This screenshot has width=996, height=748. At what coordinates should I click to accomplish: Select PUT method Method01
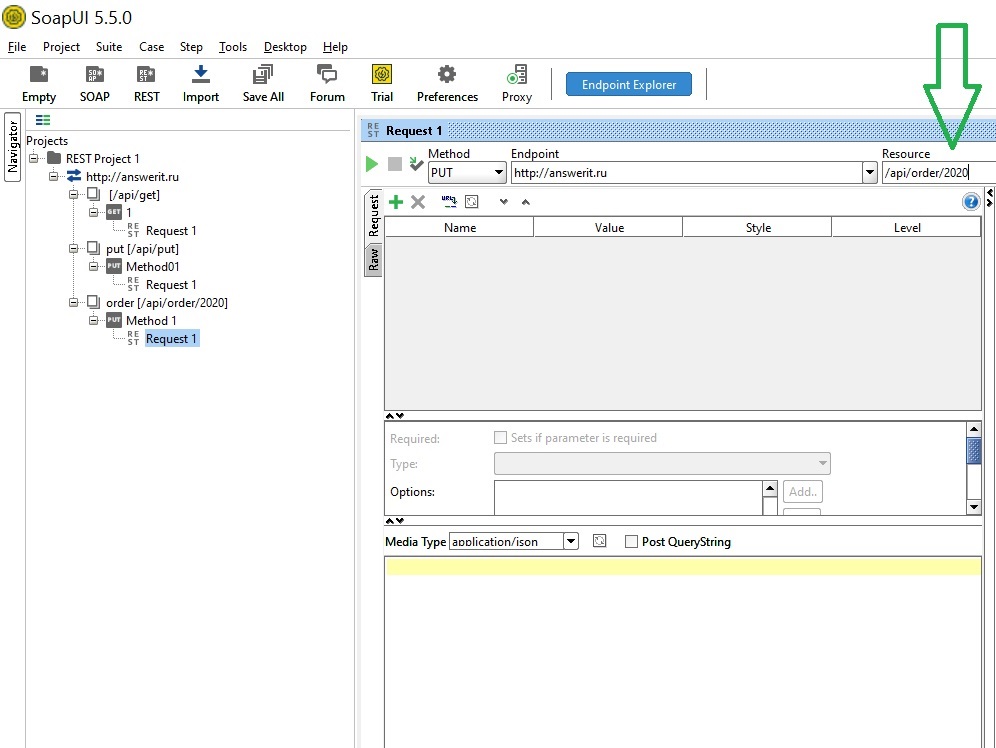coord(144,267)
